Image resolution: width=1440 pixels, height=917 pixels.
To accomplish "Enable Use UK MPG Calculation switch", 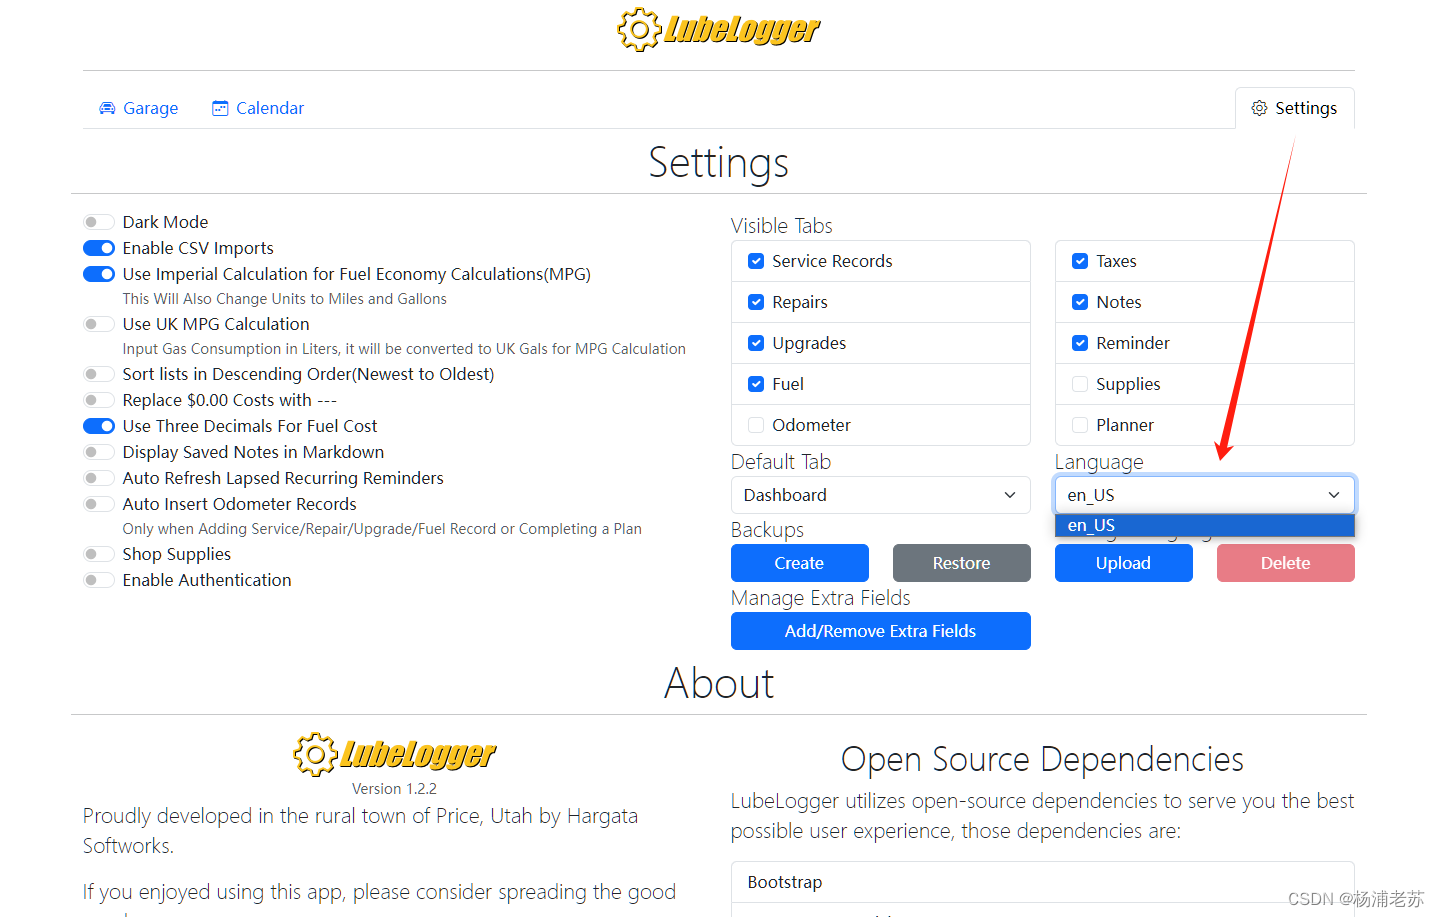I will coord(99,324).
